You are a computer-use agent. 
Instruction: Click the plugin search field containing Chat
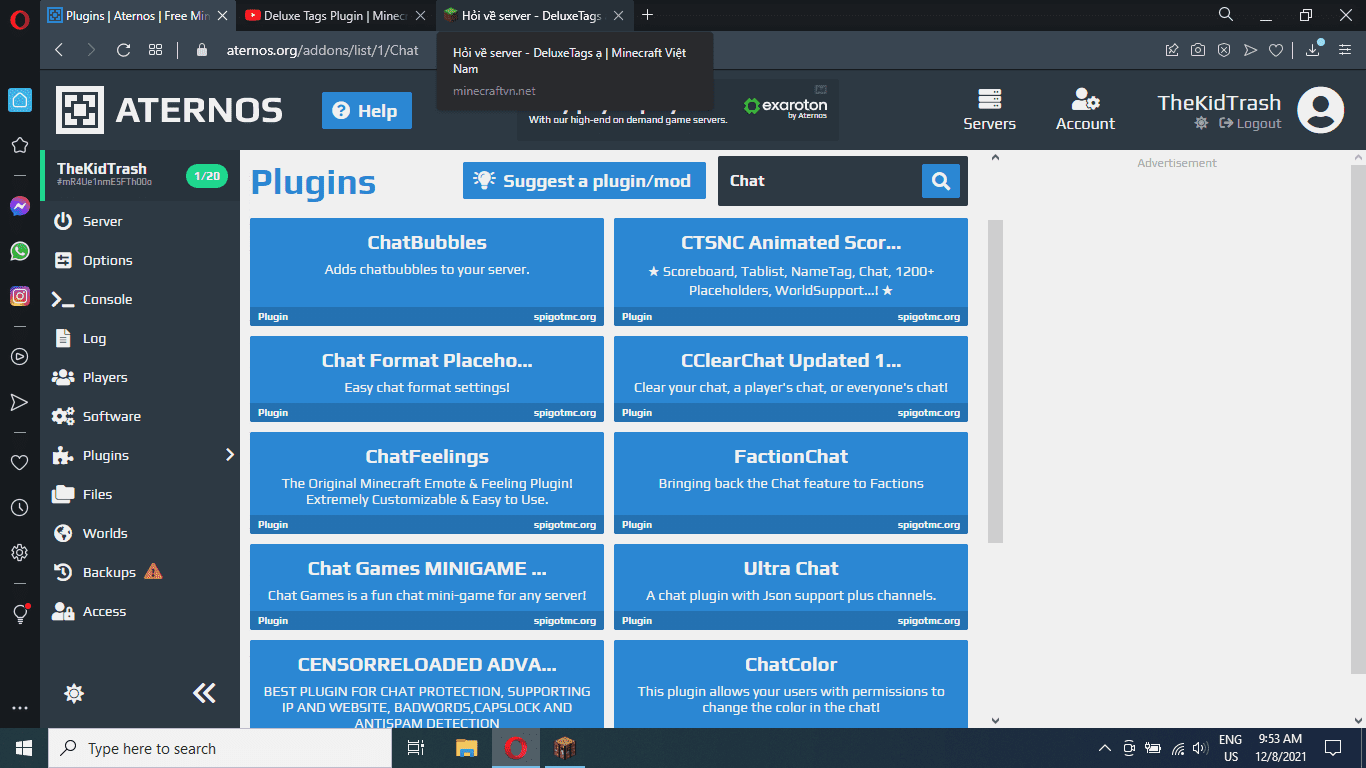coord(820,181)
